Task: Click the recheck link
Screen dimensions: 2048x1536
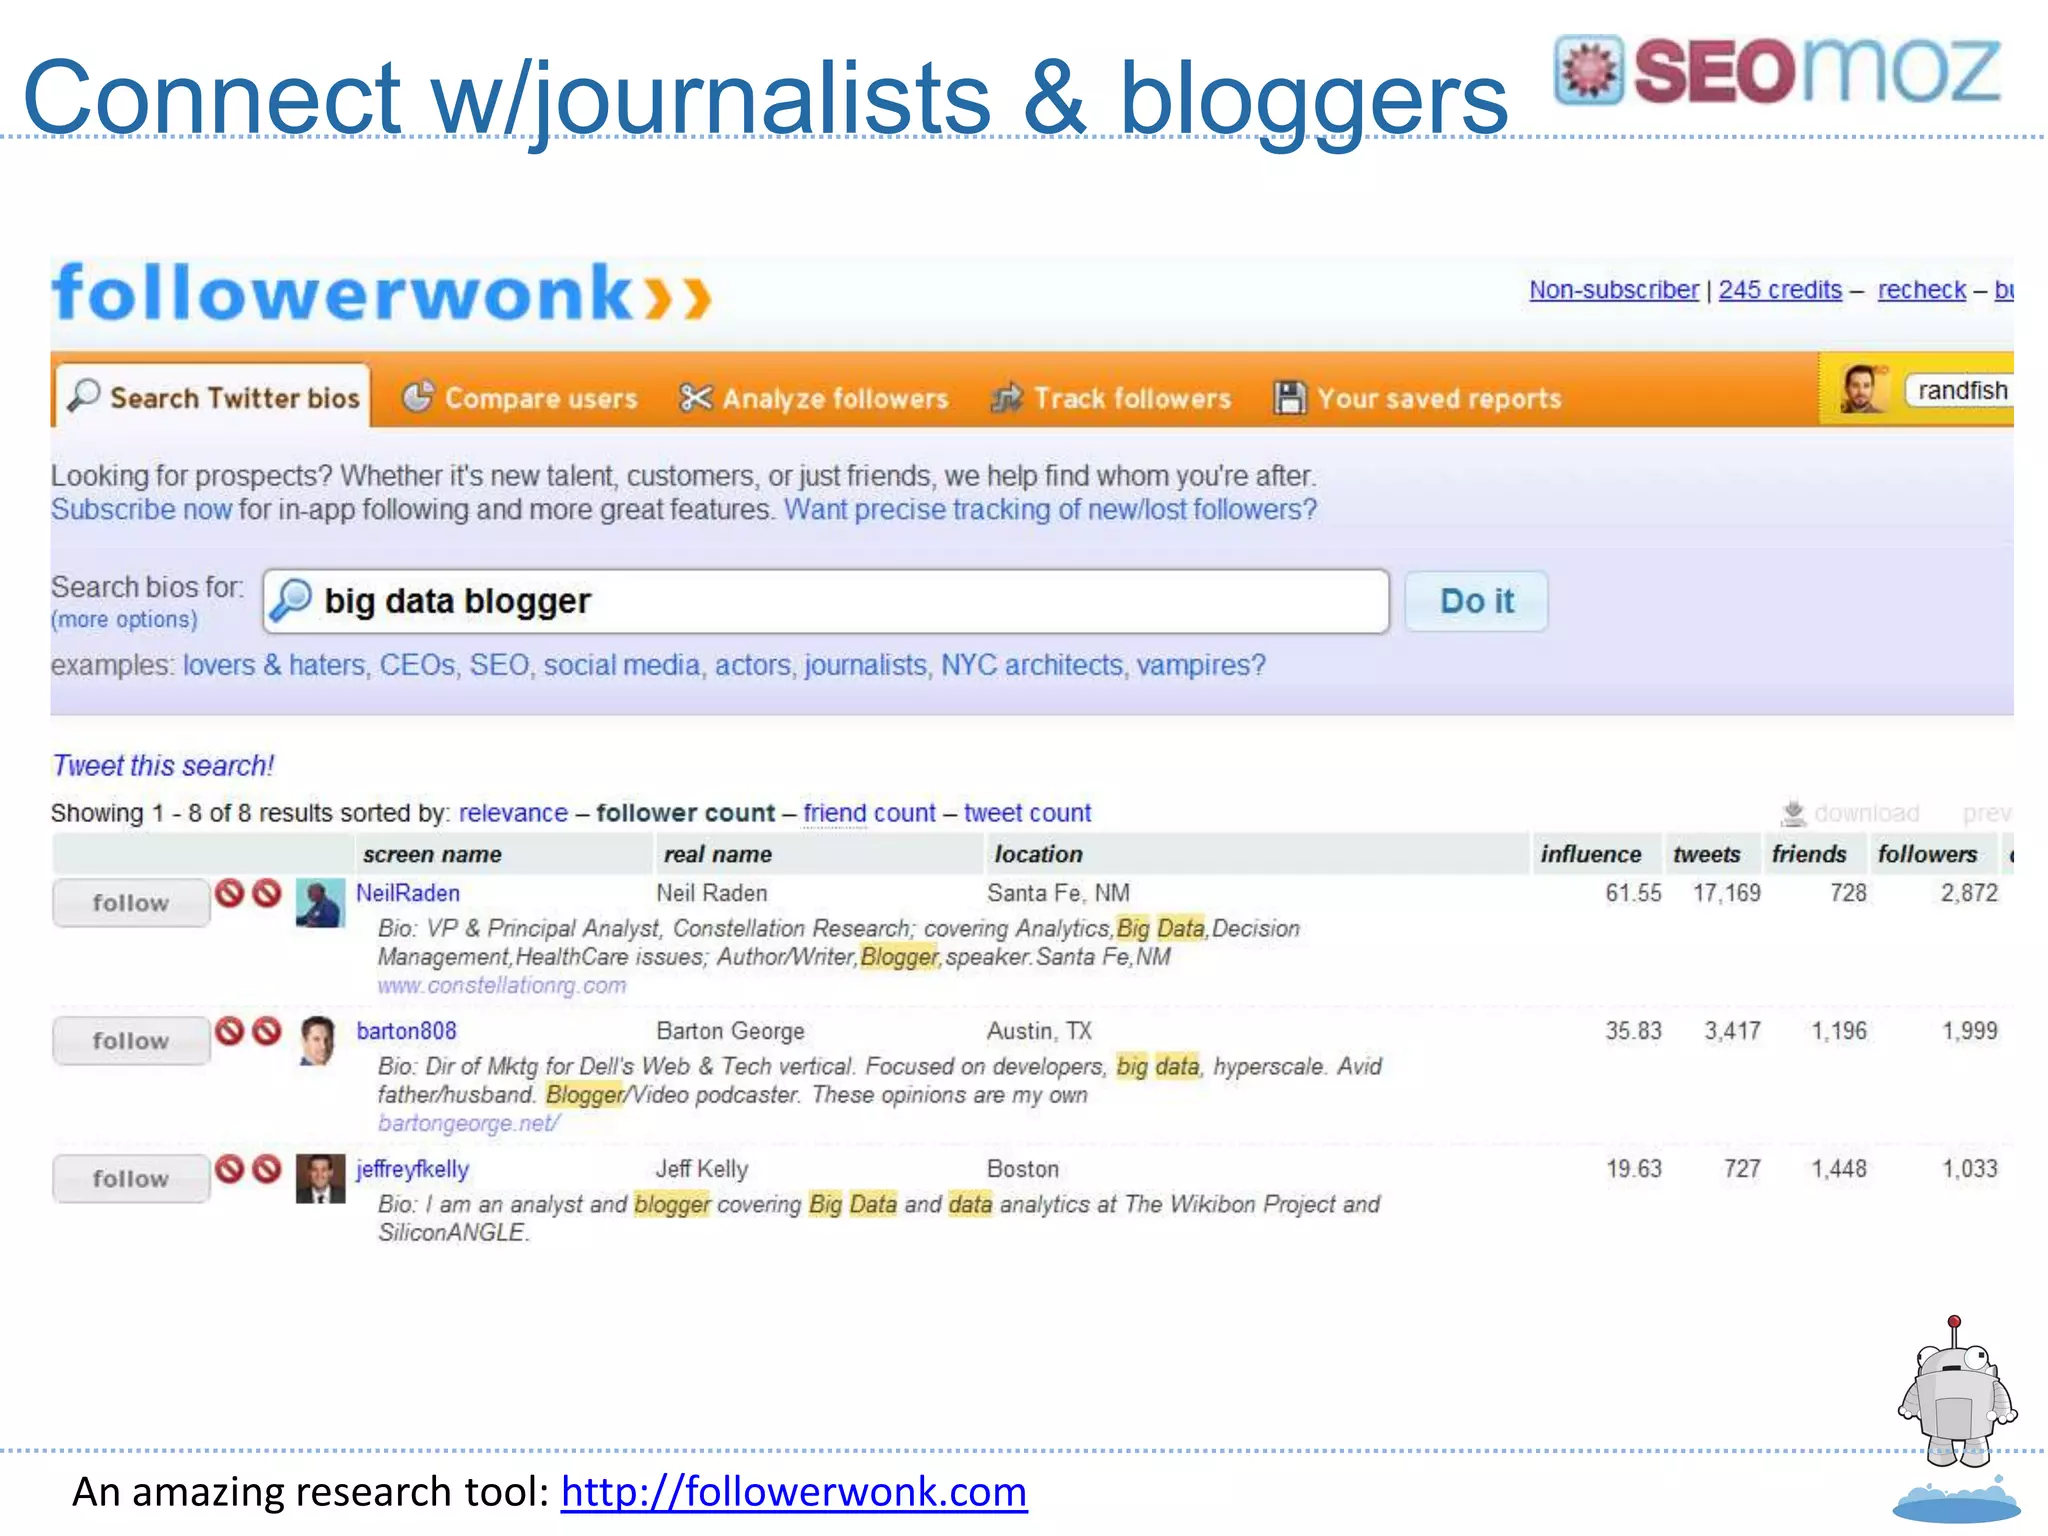Action: [1921, 290]
